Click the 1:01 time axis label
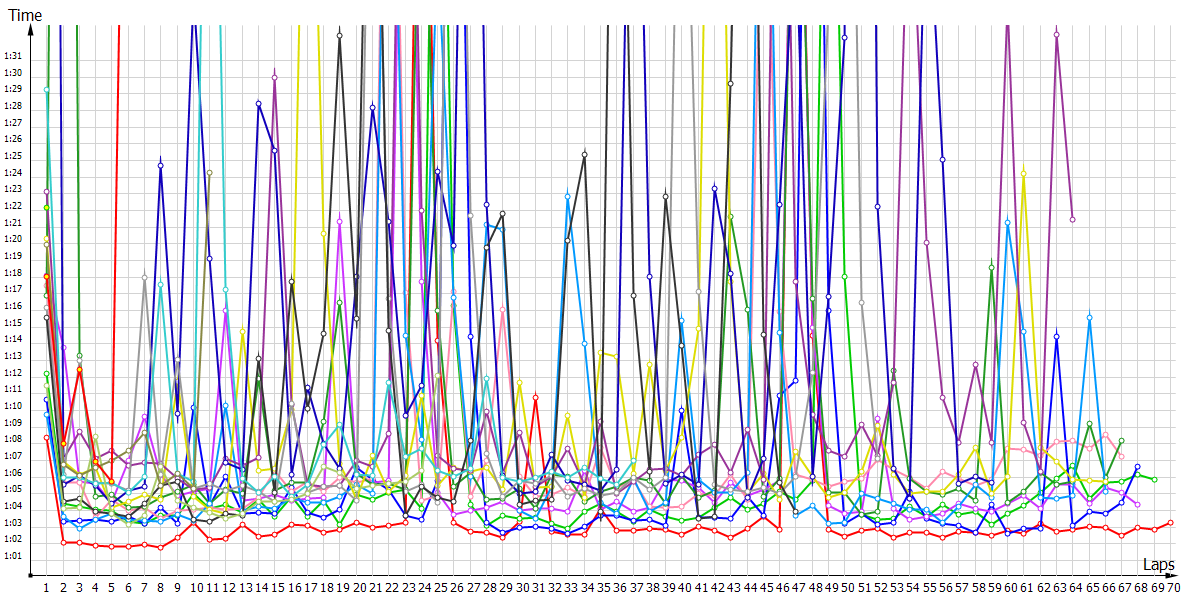Viewport: 1200px width, 600px height. tap(13, 555)
